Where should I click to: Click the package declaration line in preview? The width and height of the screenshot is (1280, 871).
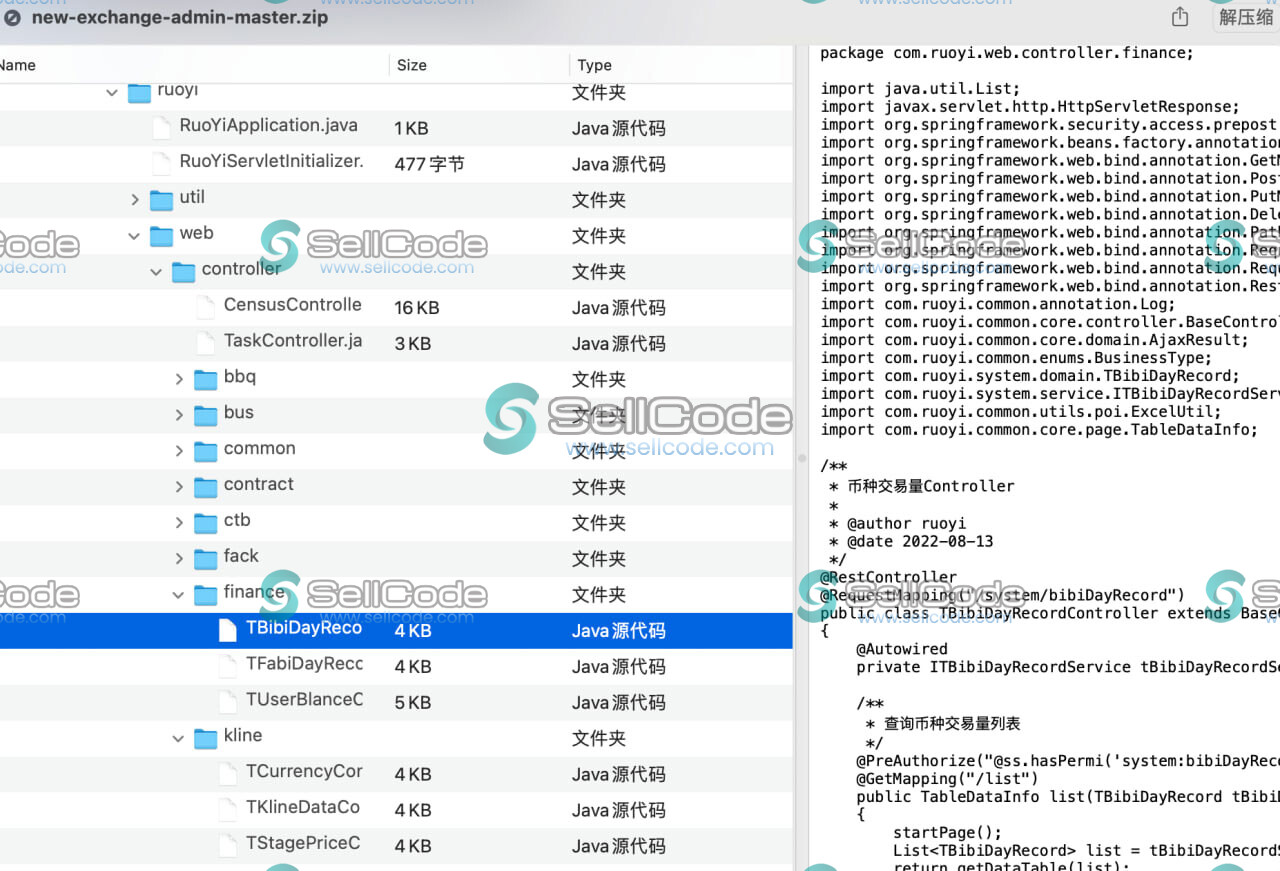click(x=1007, y=53)
